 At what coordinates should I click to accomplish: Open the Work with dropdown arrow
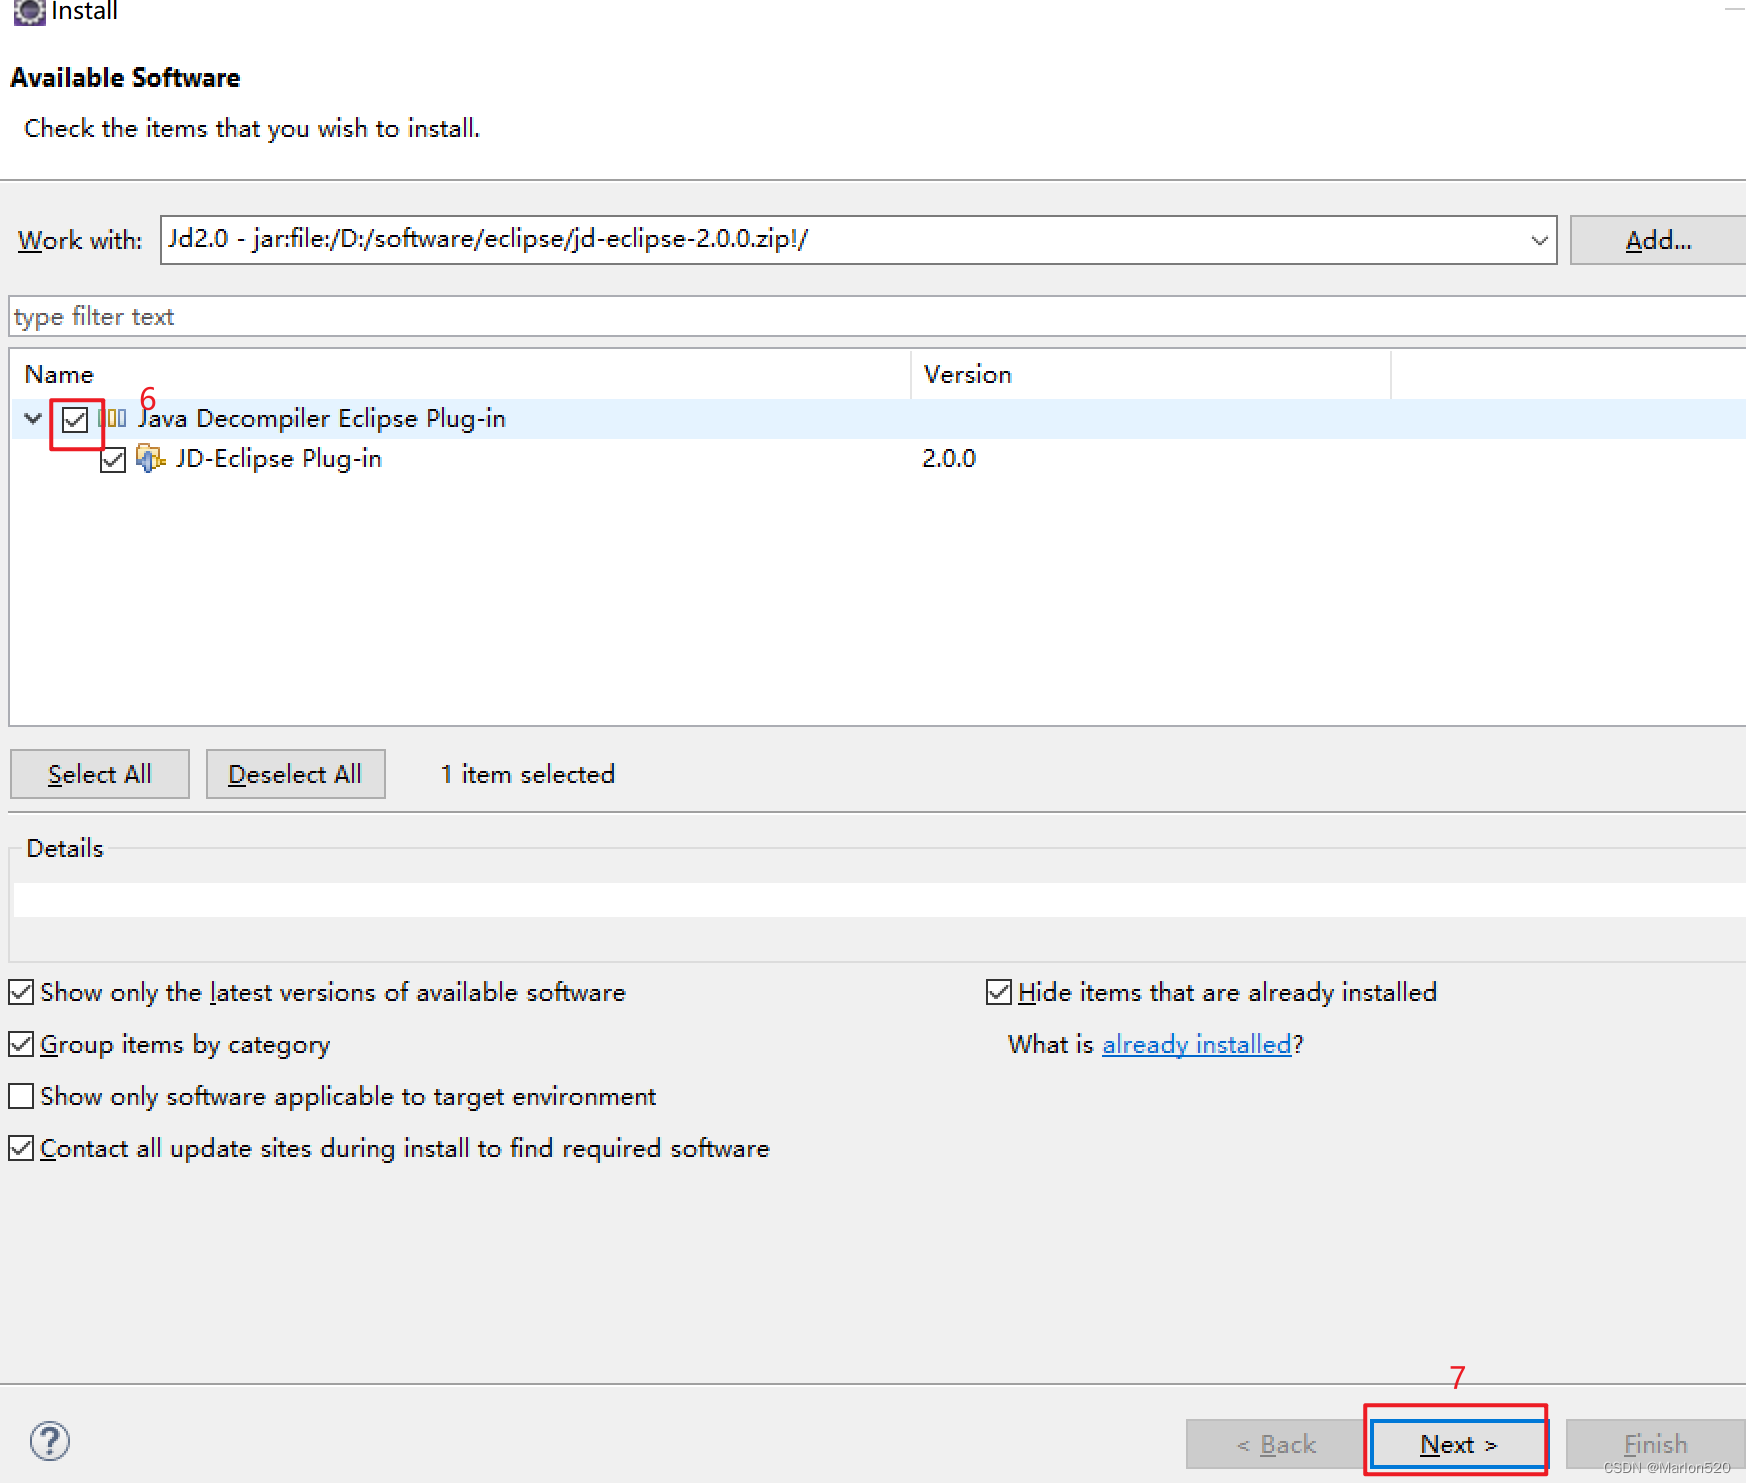click(x=1539, y=240)
